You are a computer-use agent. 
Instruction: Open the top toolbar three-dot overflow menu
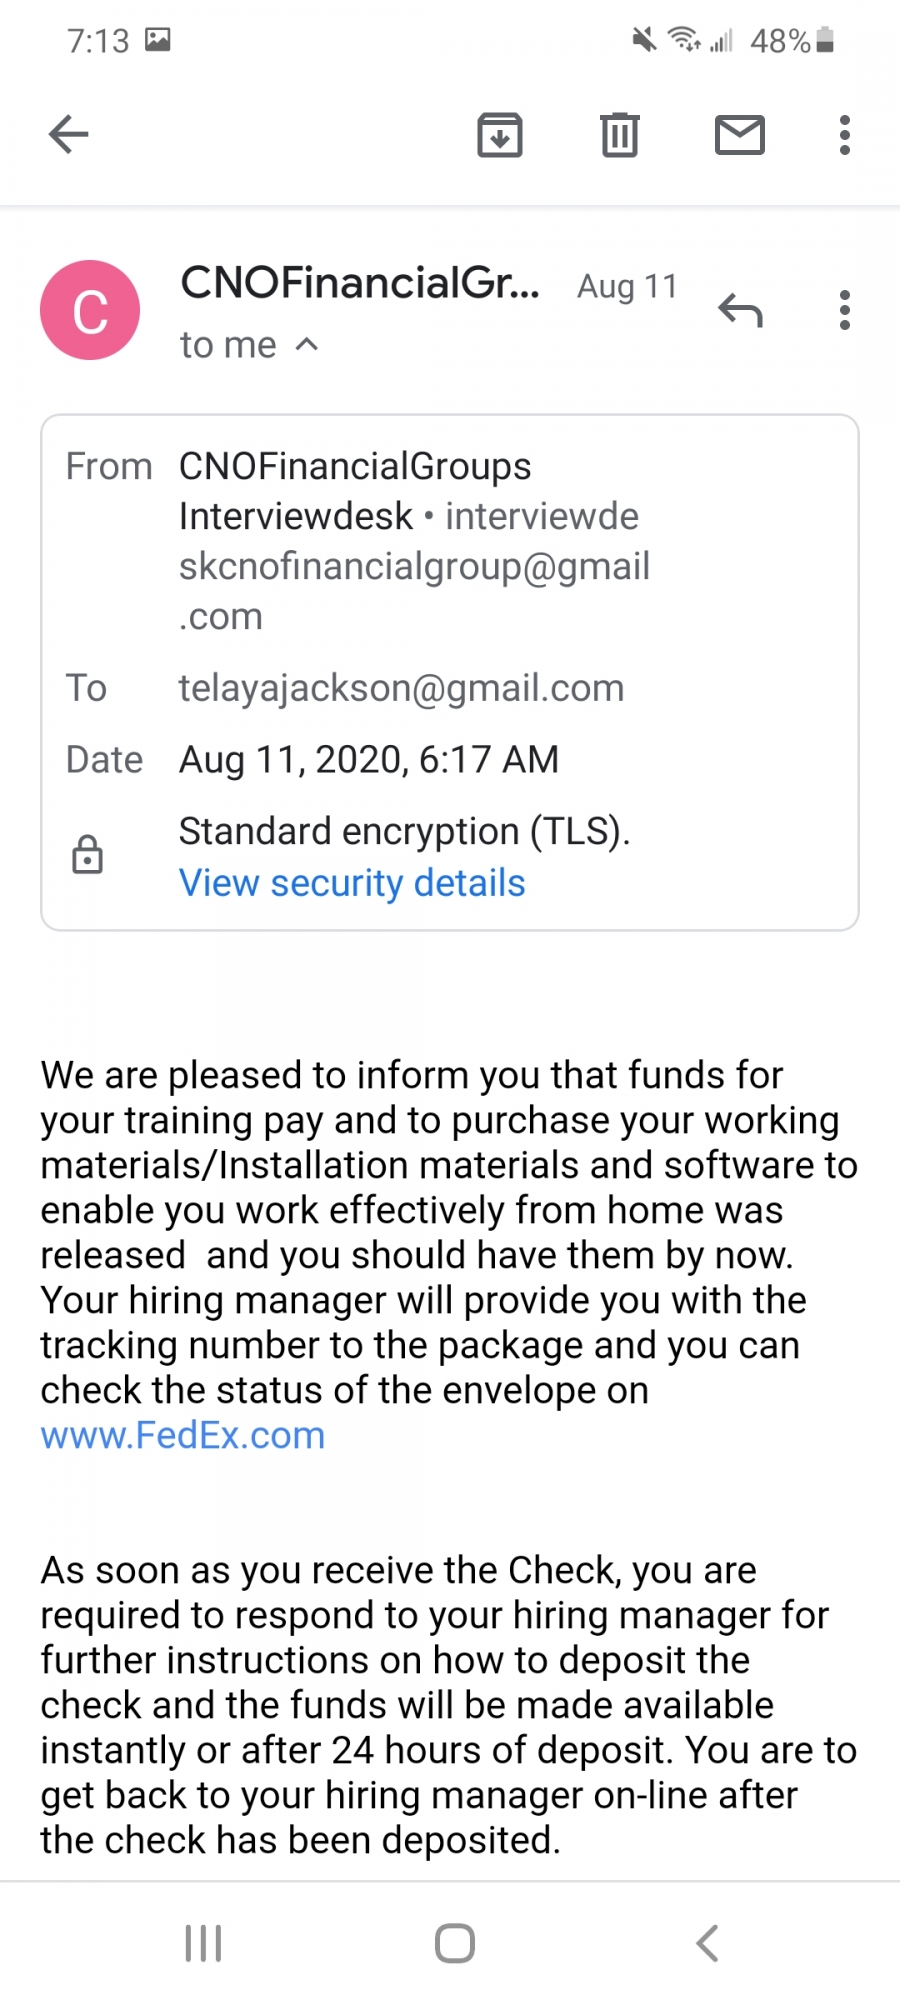[x=845, y=134]
